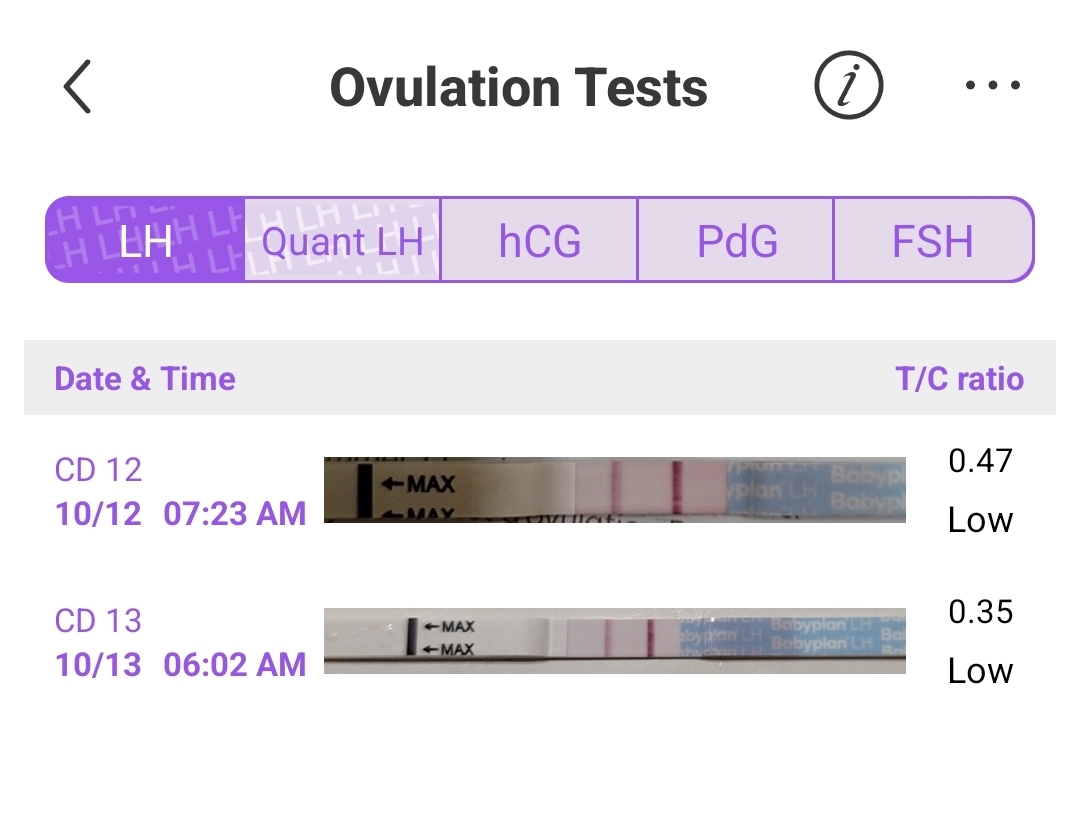Tap the 10/13 06:02 AM timestamp

coord(180,665)
